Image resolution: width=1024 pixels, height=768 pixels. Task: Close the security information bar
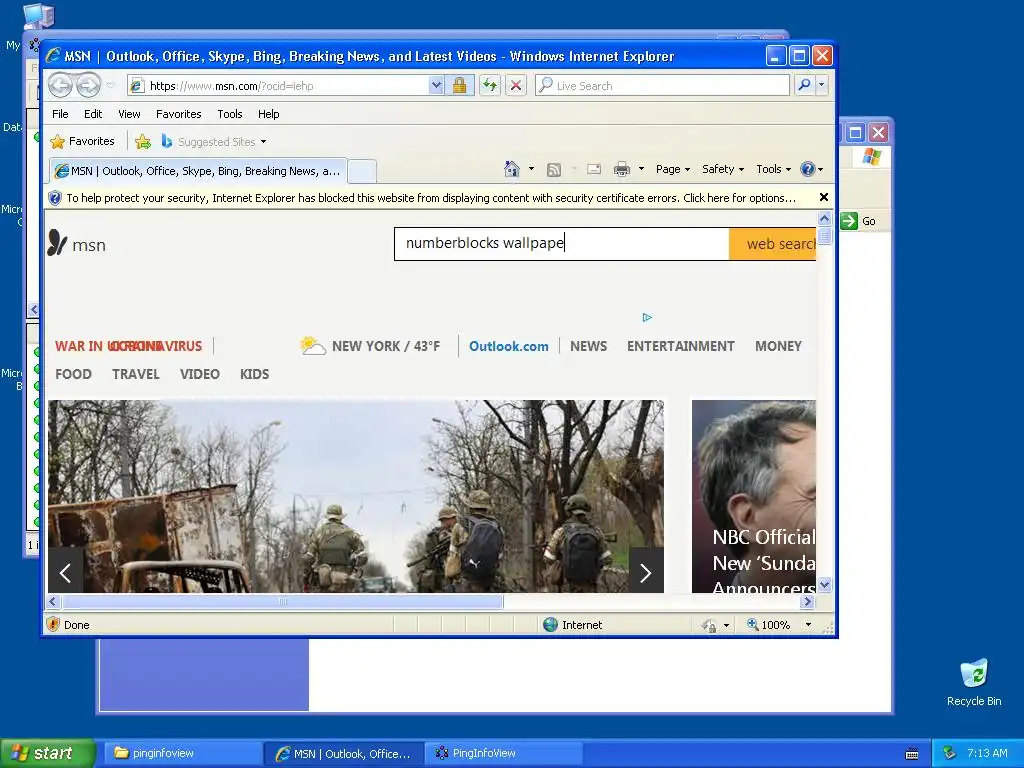tap(824, 197)
